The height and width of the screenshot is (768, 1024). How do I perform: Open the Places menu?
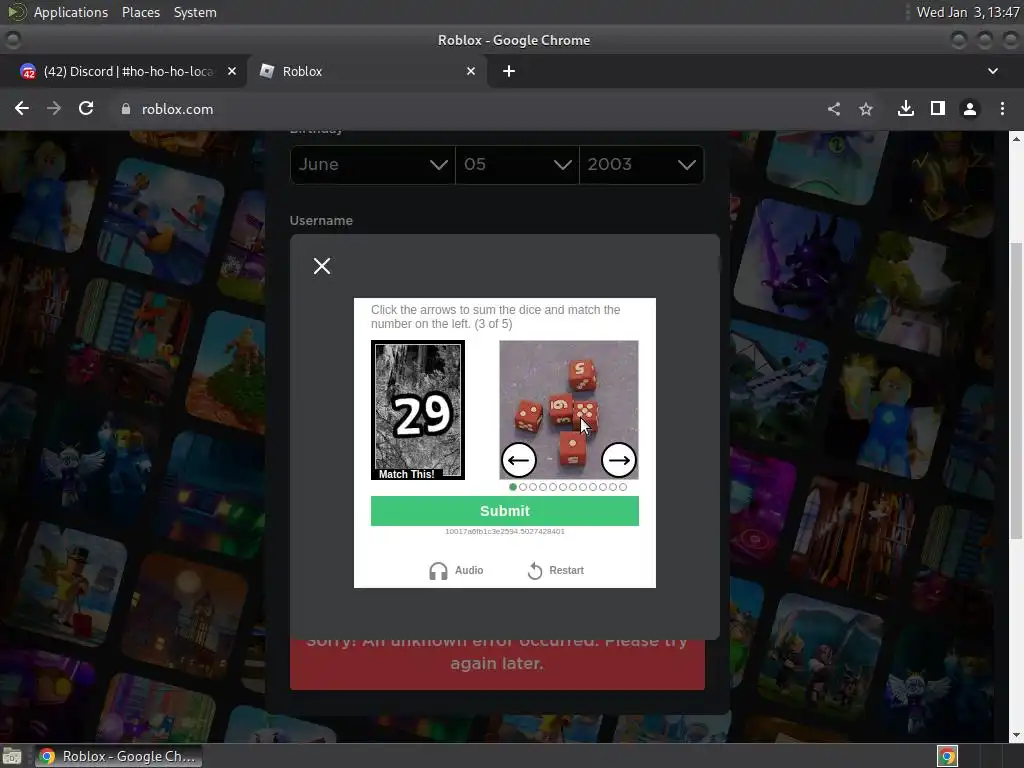point(140,12)
